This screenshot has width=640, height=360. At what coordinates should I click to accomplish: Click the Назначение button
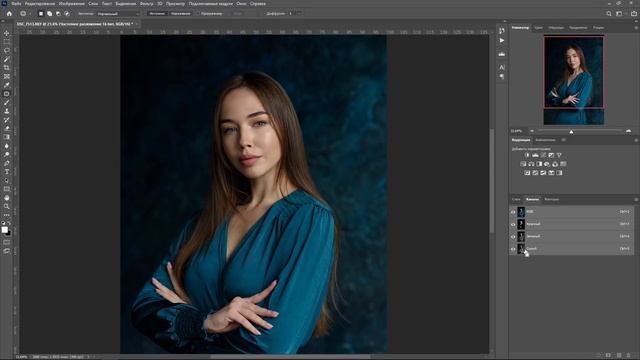[x=180, y=13]
